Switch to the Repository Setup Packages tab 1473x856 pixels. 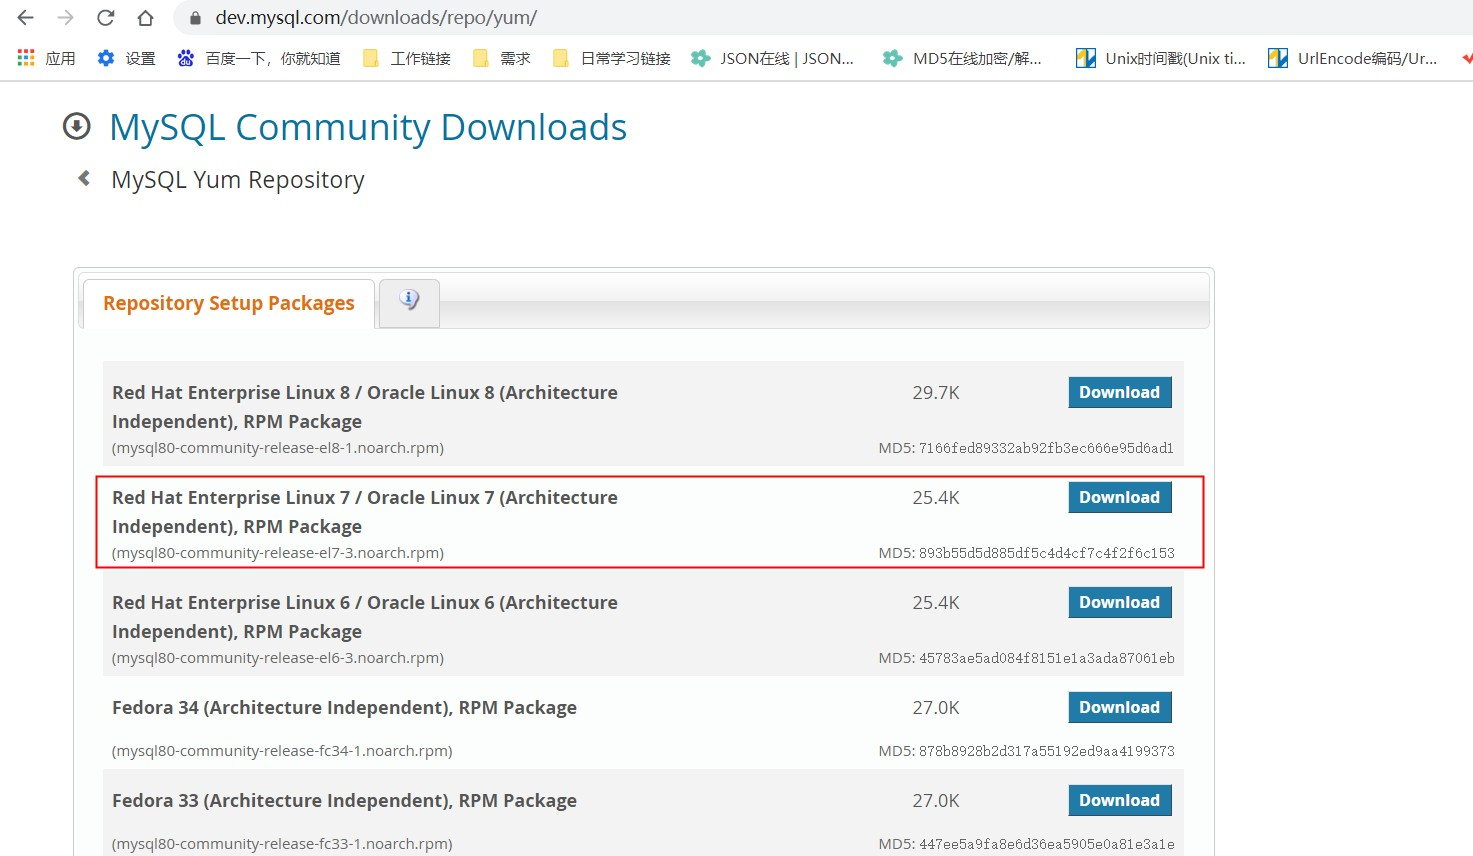click(227, 303)
